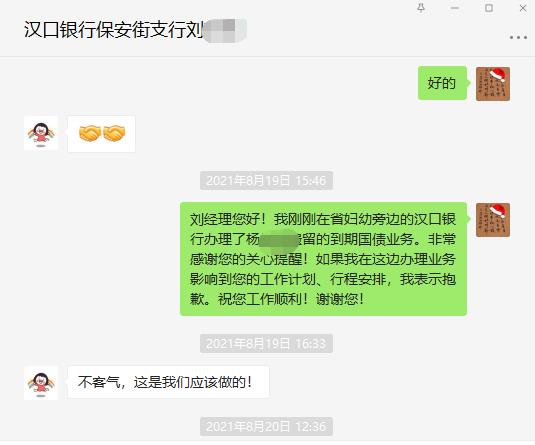
Task: Pin the chat window on top
Action: click(421, 8)
